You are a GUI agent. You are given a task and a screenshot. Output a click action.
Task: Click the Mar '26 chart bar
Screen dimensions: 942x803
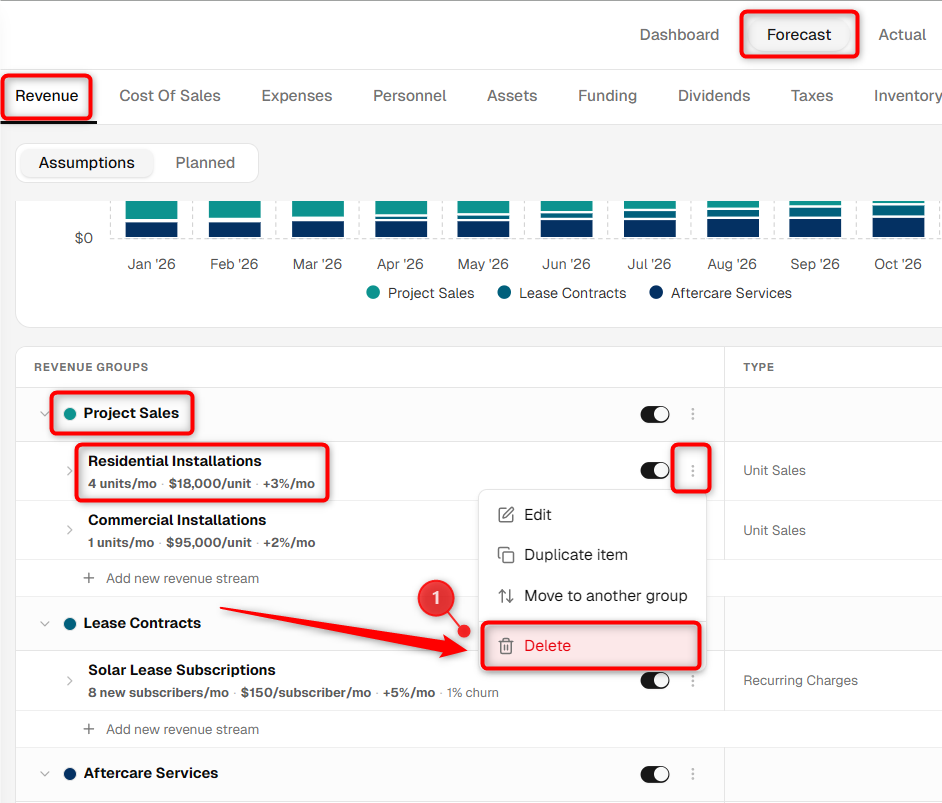[x=318, y=219]
